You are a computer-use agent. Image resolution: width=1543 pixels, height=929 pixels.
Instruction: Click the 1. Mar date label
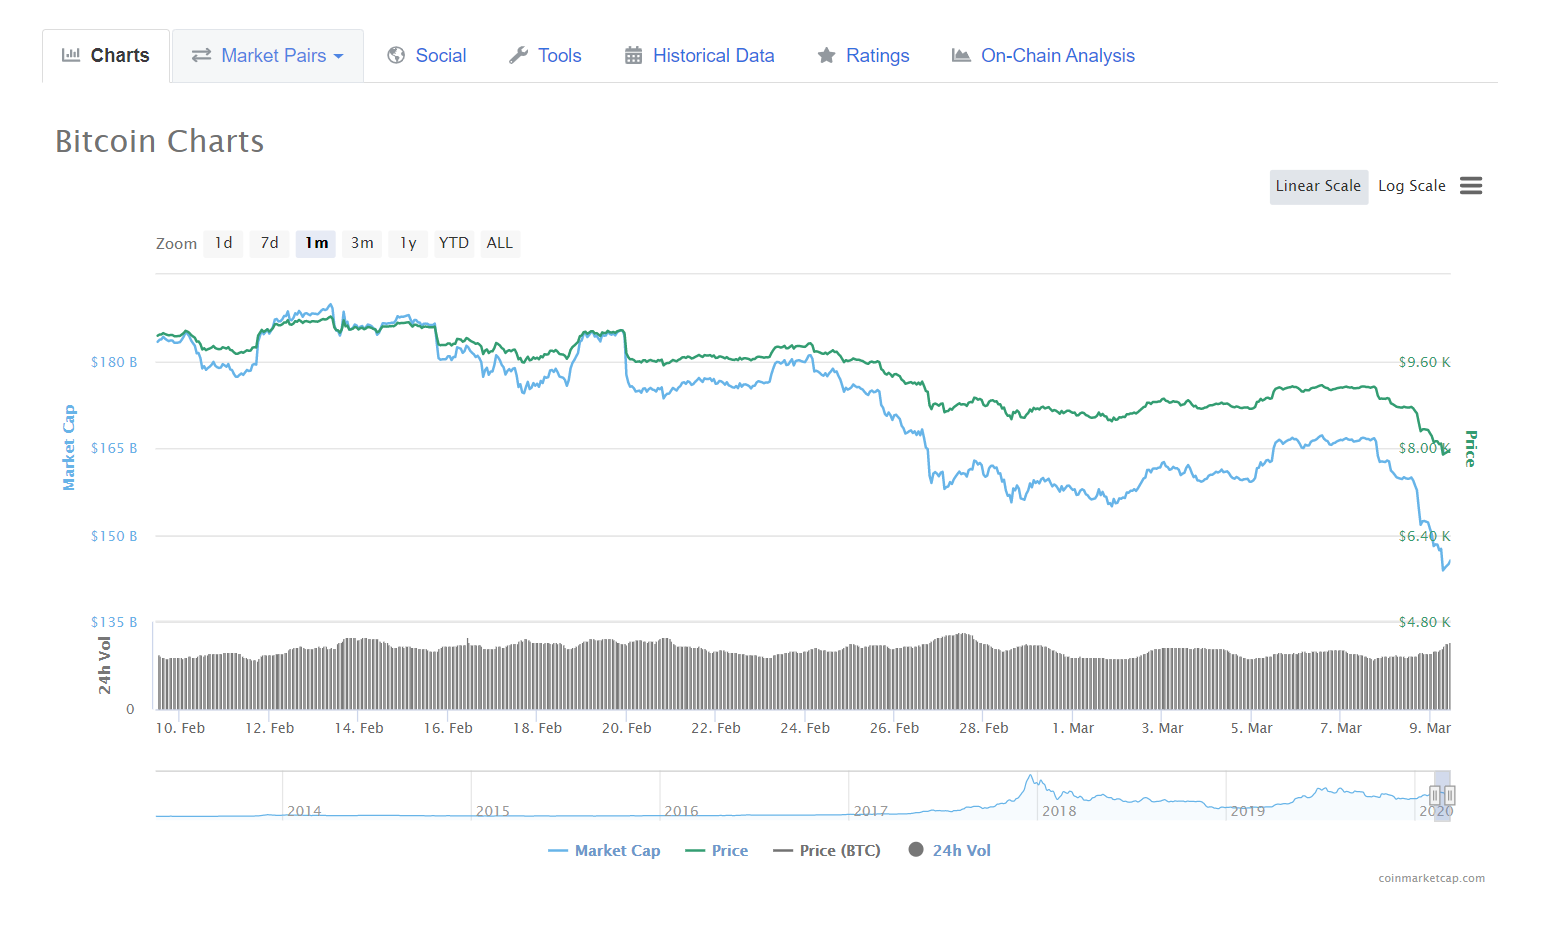pyautogui.click(x=1073, y=728)
